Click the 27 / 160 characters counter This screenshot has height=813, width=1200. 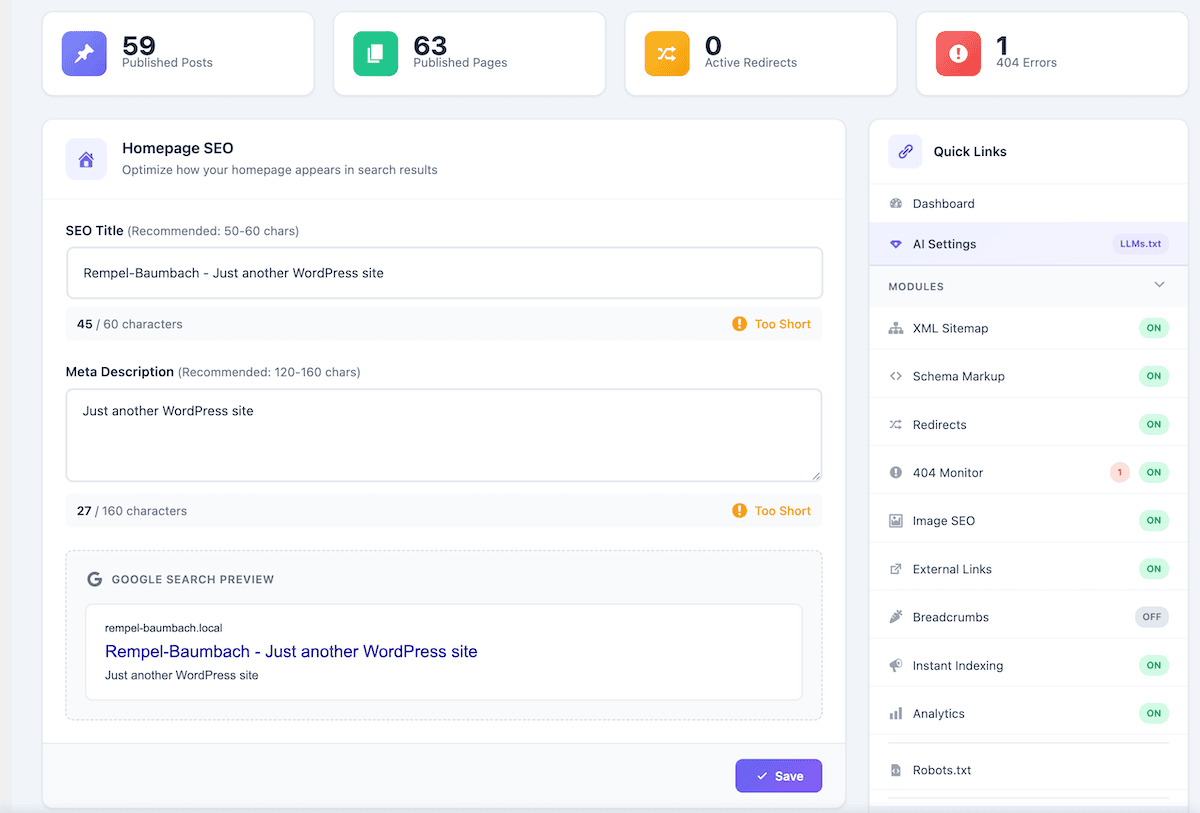(x=132, y=511)
